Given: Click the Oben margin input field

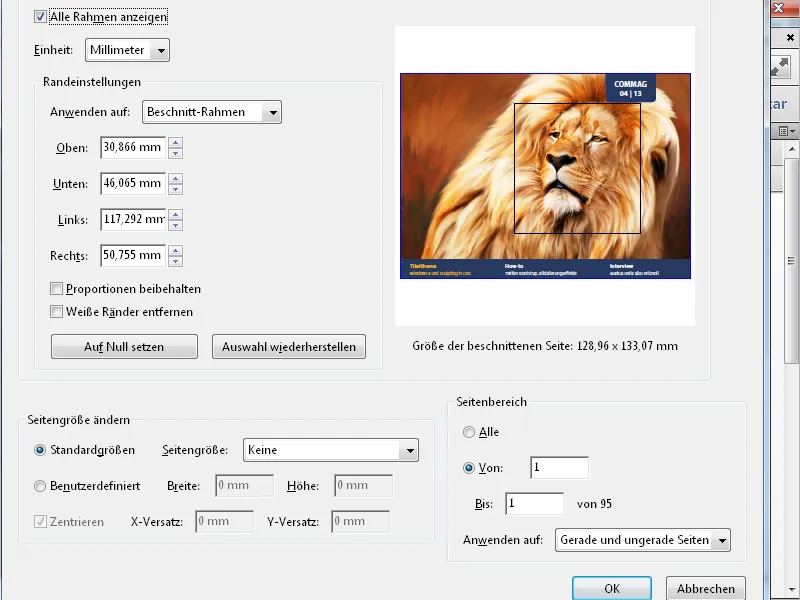Looking at the screenshot, I should click(133, 147).
